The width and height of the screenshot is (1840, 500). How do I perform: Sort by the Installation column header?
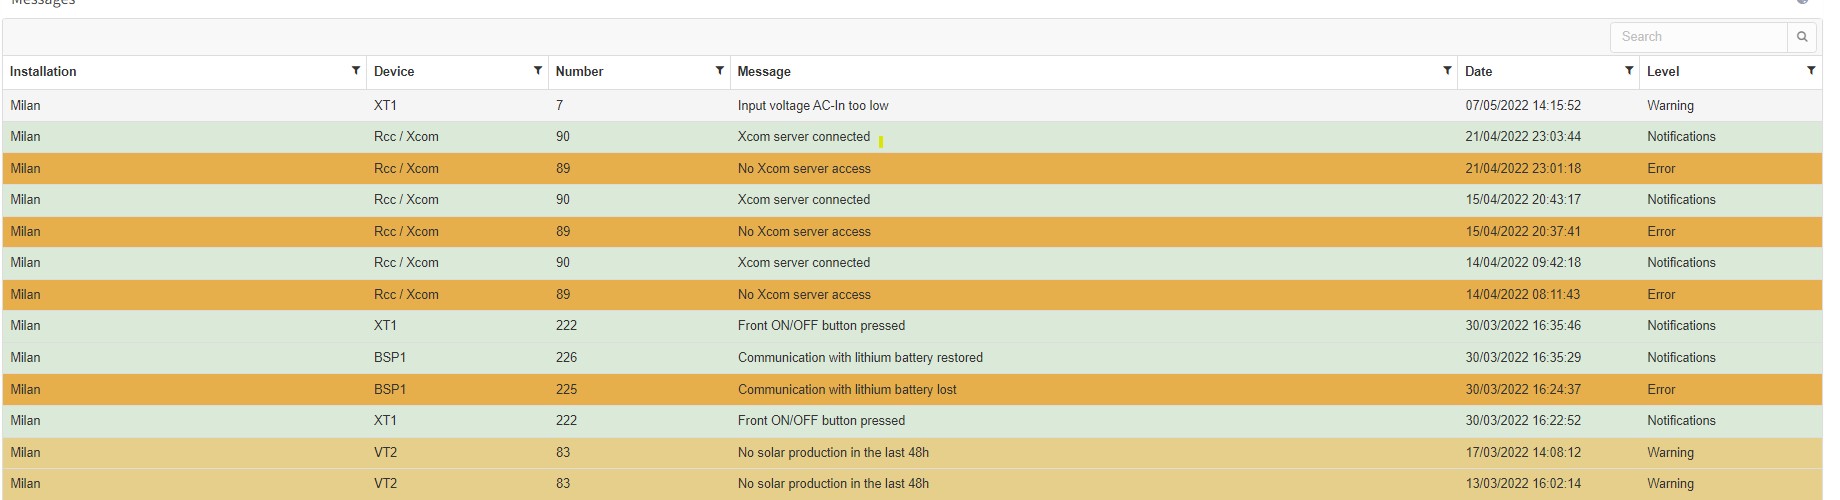pos(43,72)
